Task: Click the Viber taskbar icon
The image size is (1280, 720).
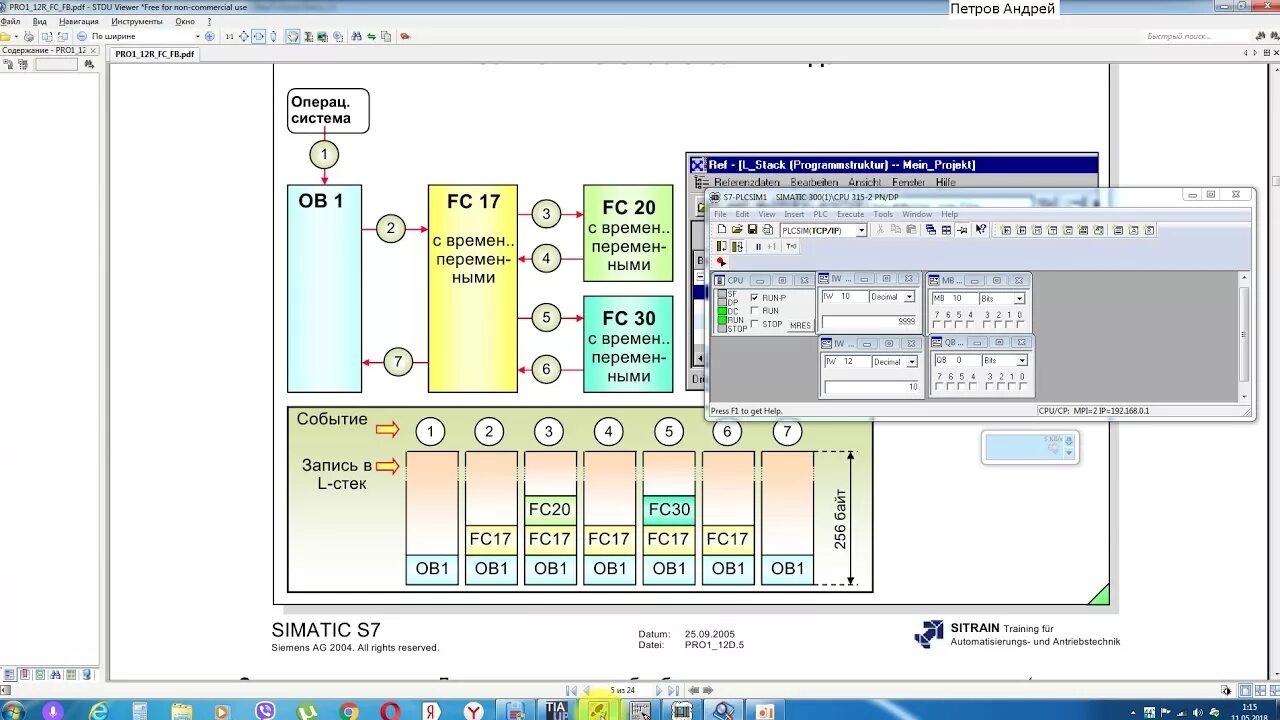Action: tap(265, 711)
